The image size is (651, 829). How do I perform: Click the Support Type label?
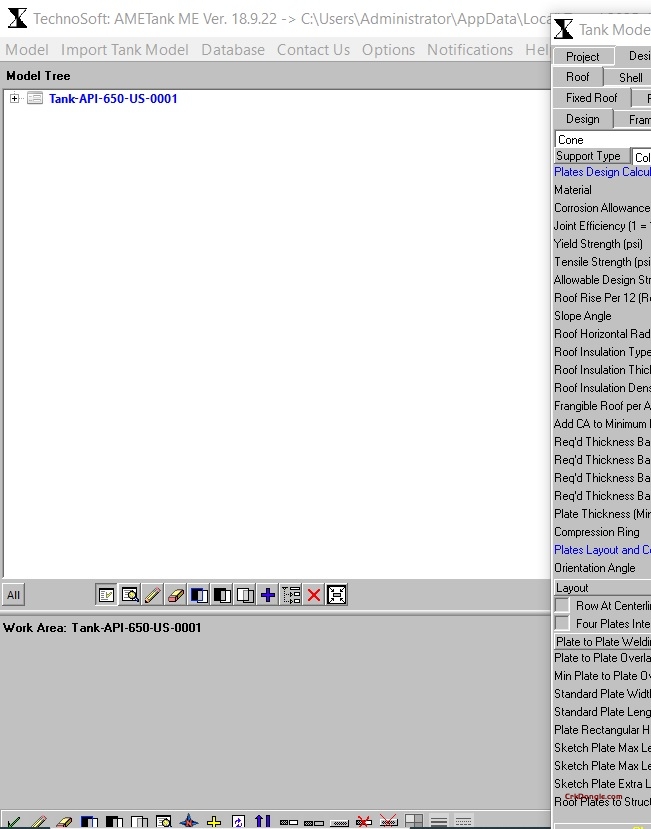pyautogui.click(x=591, y=156)
